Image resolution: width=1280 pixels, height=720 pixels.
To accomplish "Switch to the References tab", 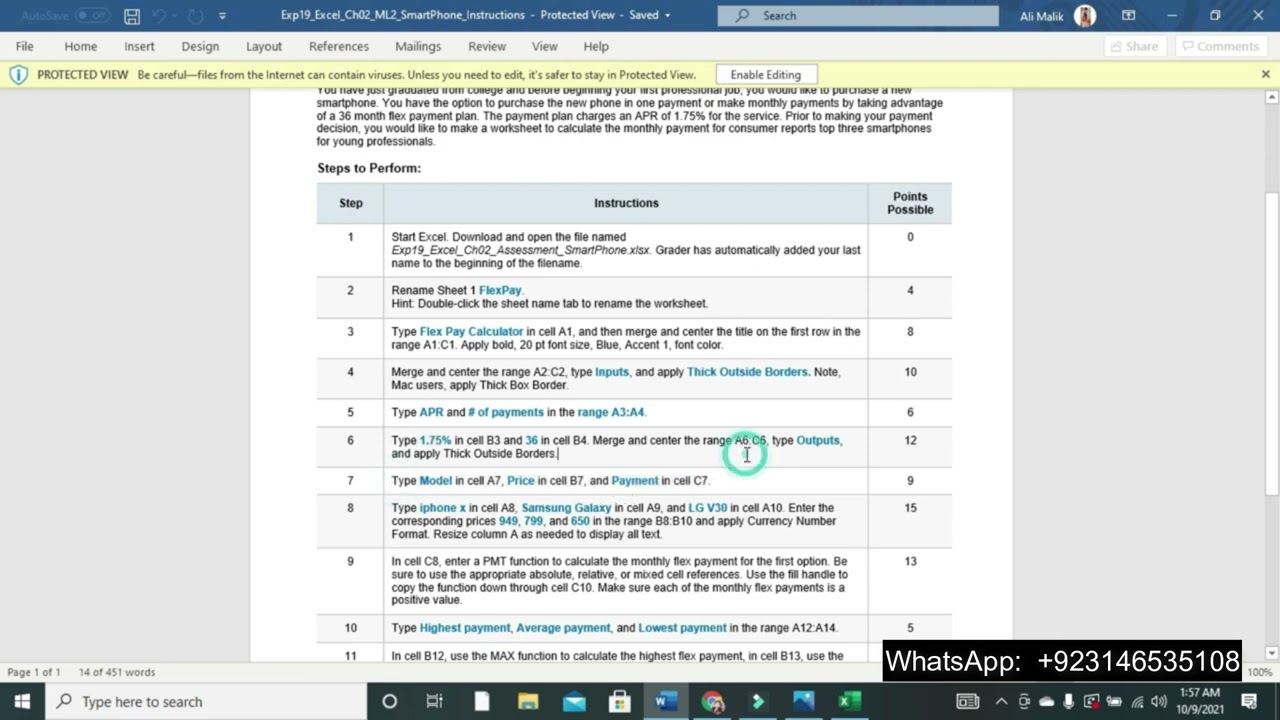I will click(x=339, y=46).
